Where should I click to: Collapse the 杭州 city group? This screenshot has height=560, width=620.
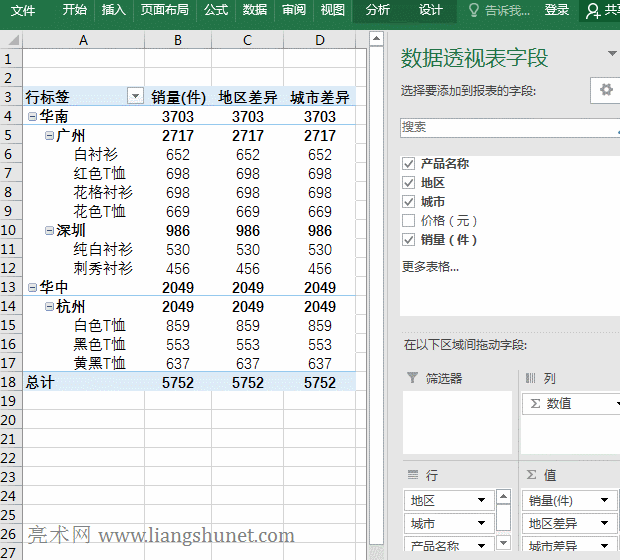tap(47, 306)
